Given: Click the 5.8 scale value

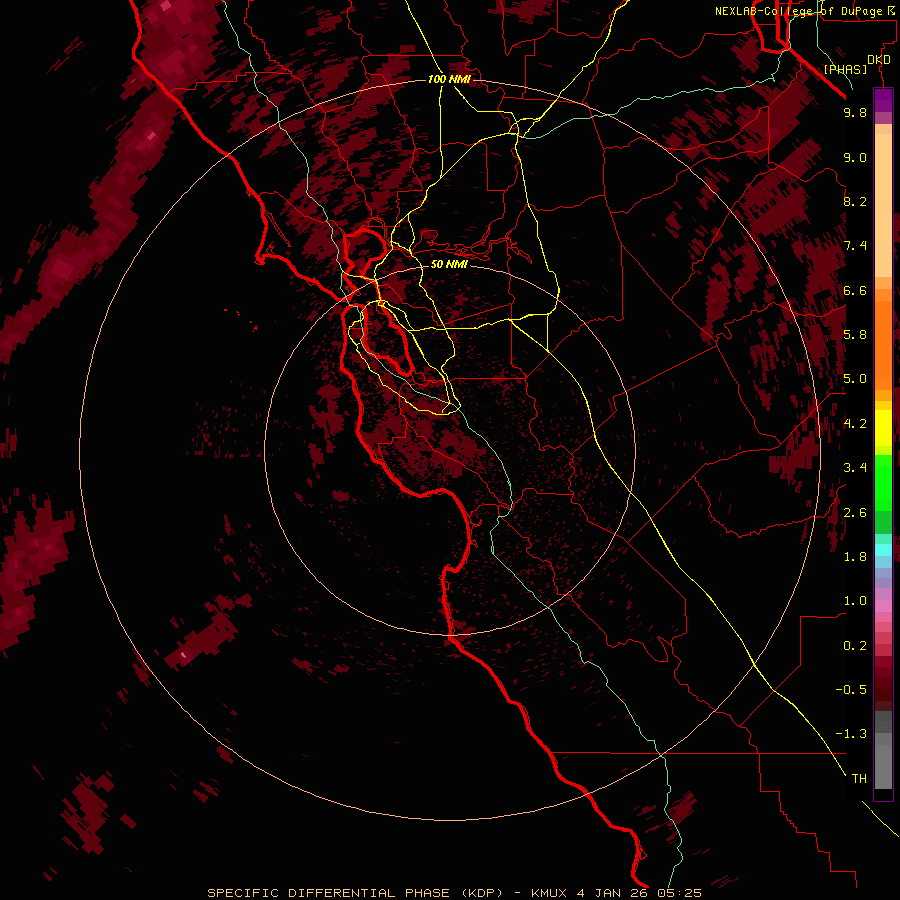Looking at the screenshot, I should tap(855, 335).
